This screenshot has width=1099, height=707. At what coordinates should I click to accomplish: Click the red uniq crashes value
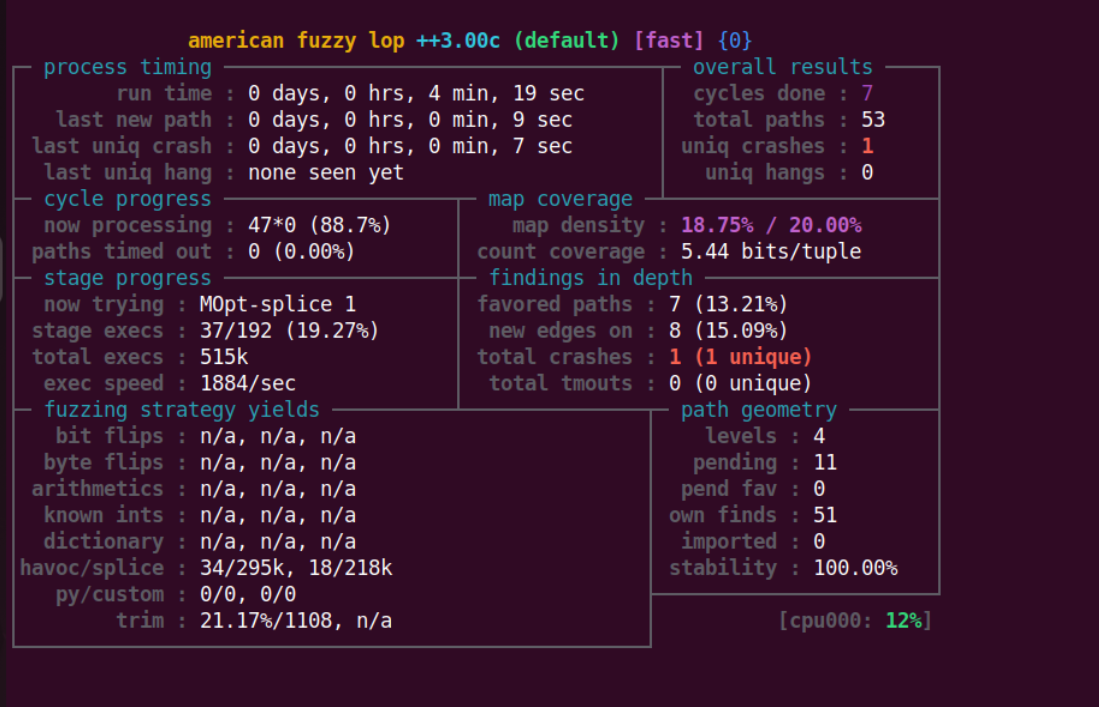coord(867,146)
